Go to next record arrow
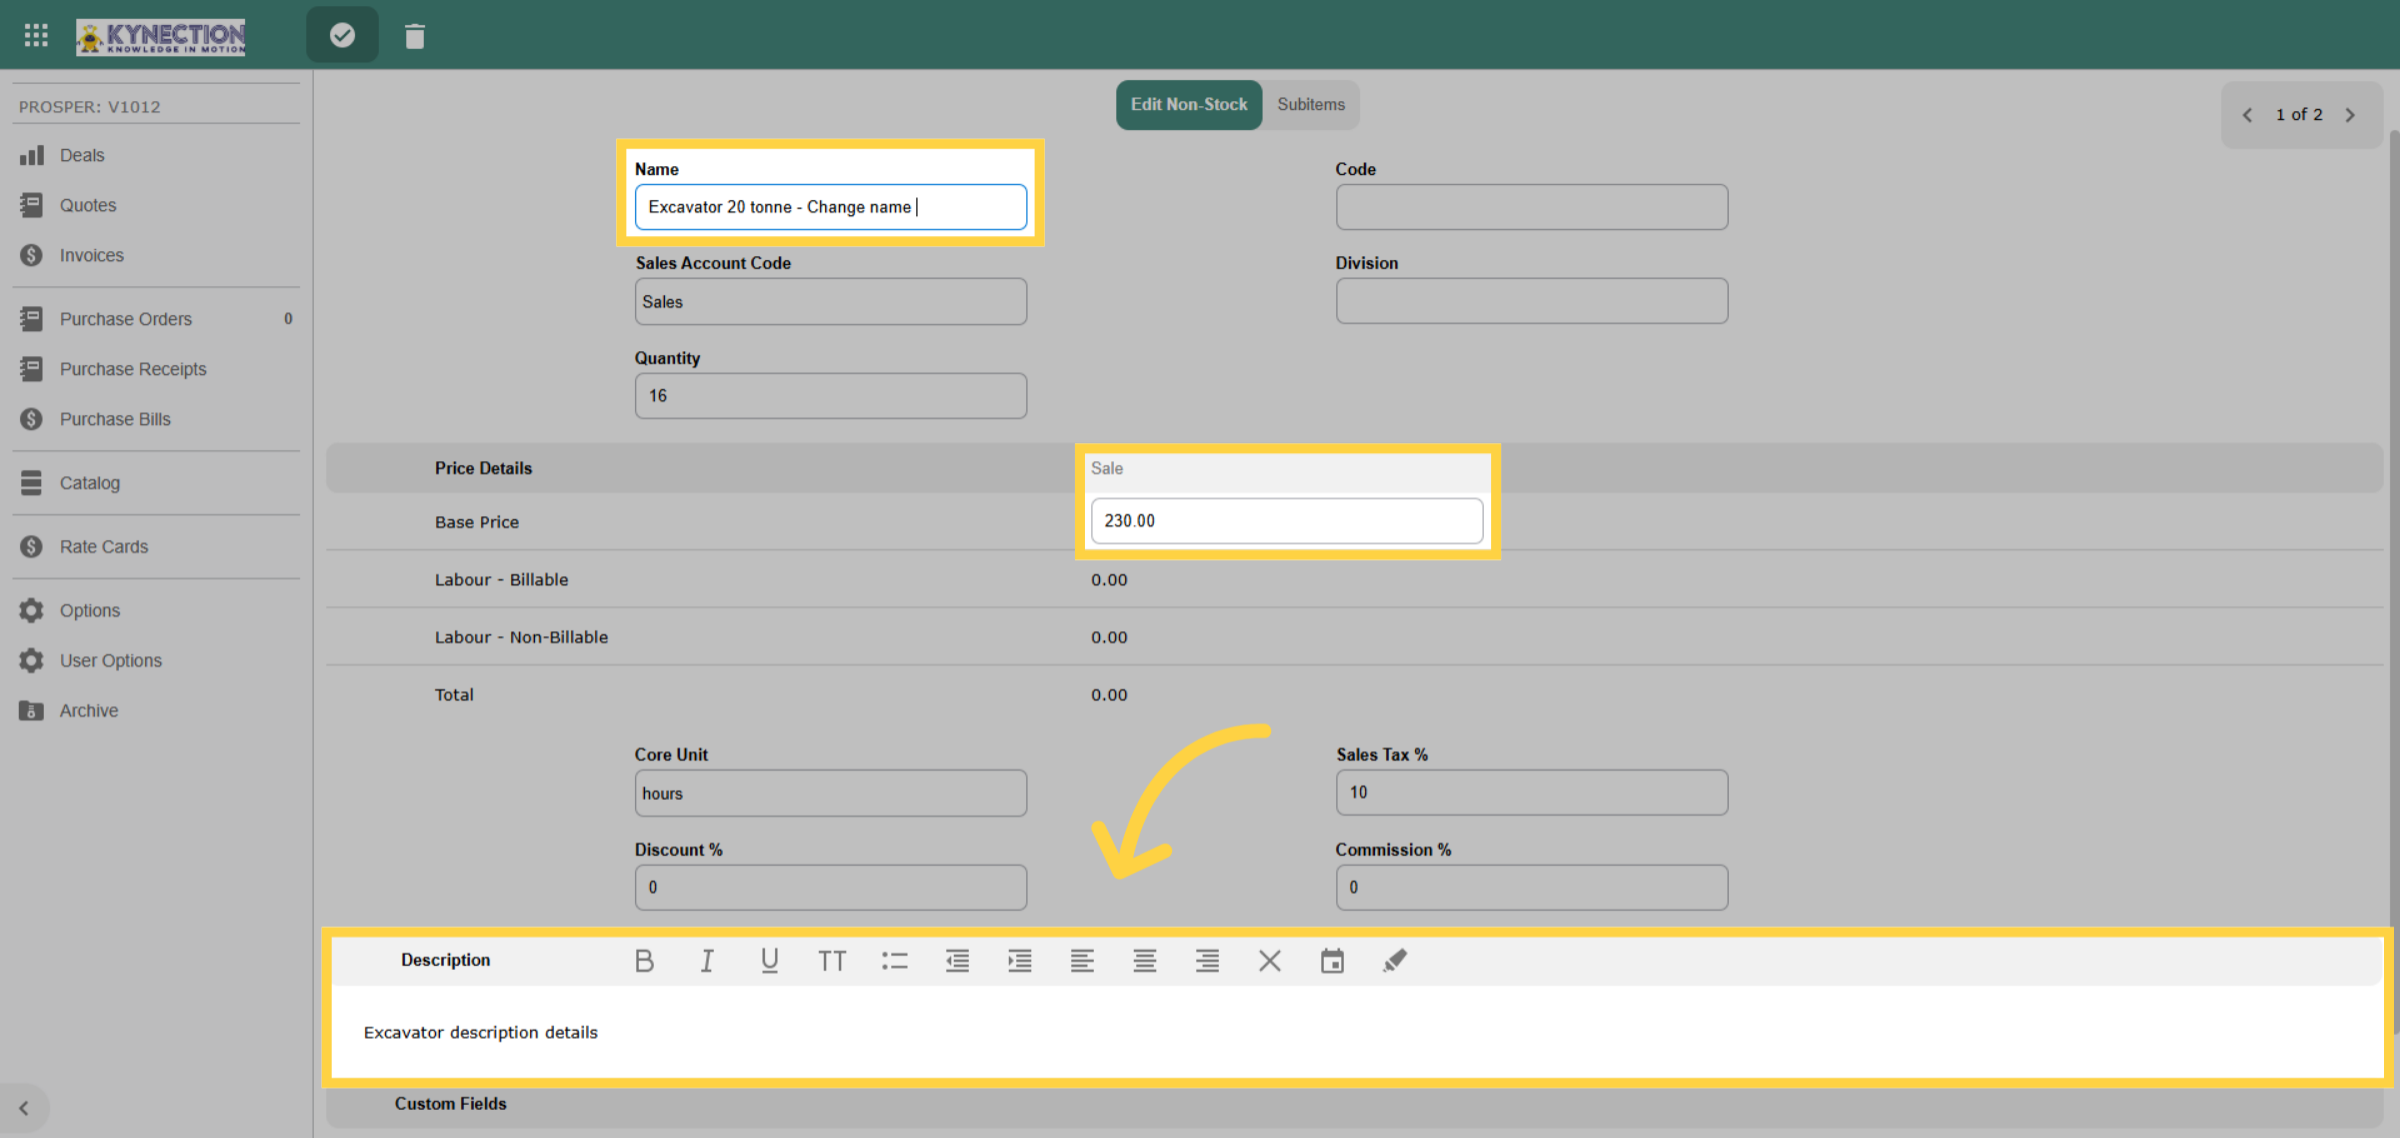This screenshot has width=2400, height=1138. [2350, 115]
